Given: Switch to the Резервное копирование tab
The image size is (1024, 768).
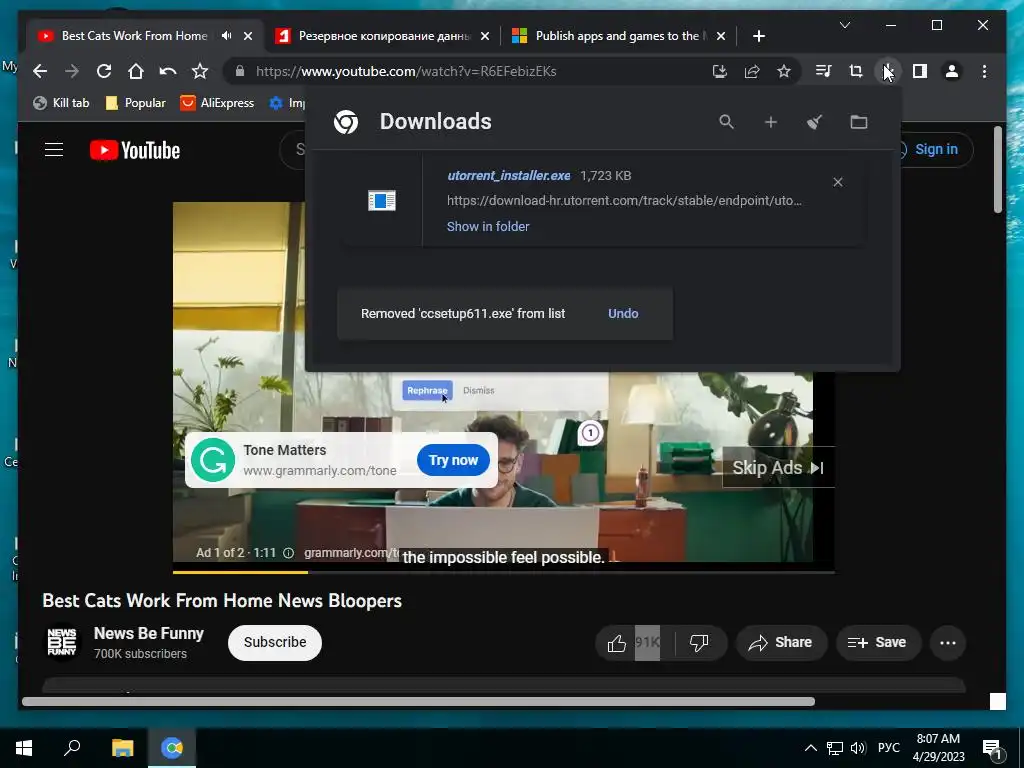Looking at the screenshot, I should (x=384, y=36).
